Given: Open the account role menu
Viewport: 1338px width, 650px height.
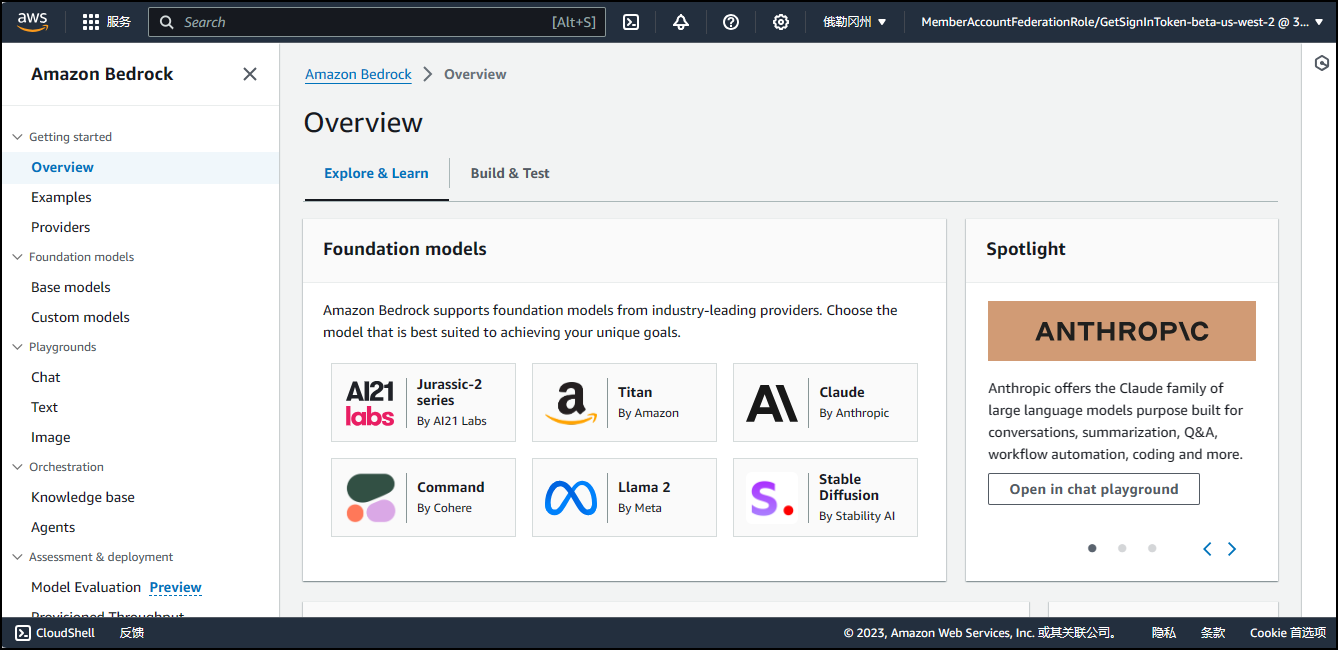Looking at the screenshot, I should click(1121, 22).
